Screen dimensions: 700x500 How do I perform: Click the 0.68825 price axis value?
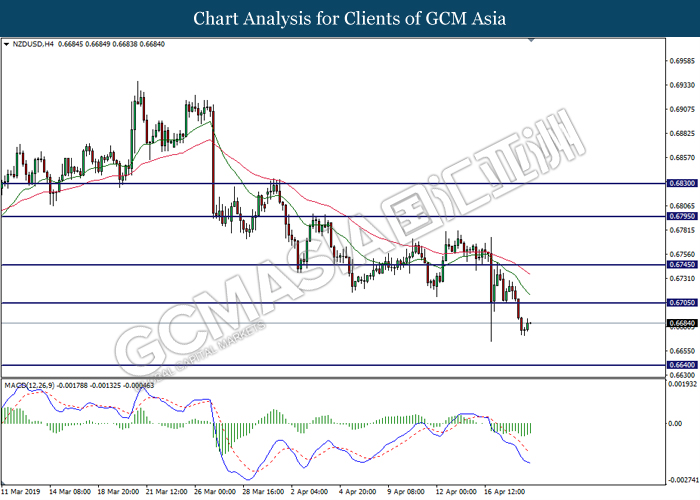tap(683, 133)
